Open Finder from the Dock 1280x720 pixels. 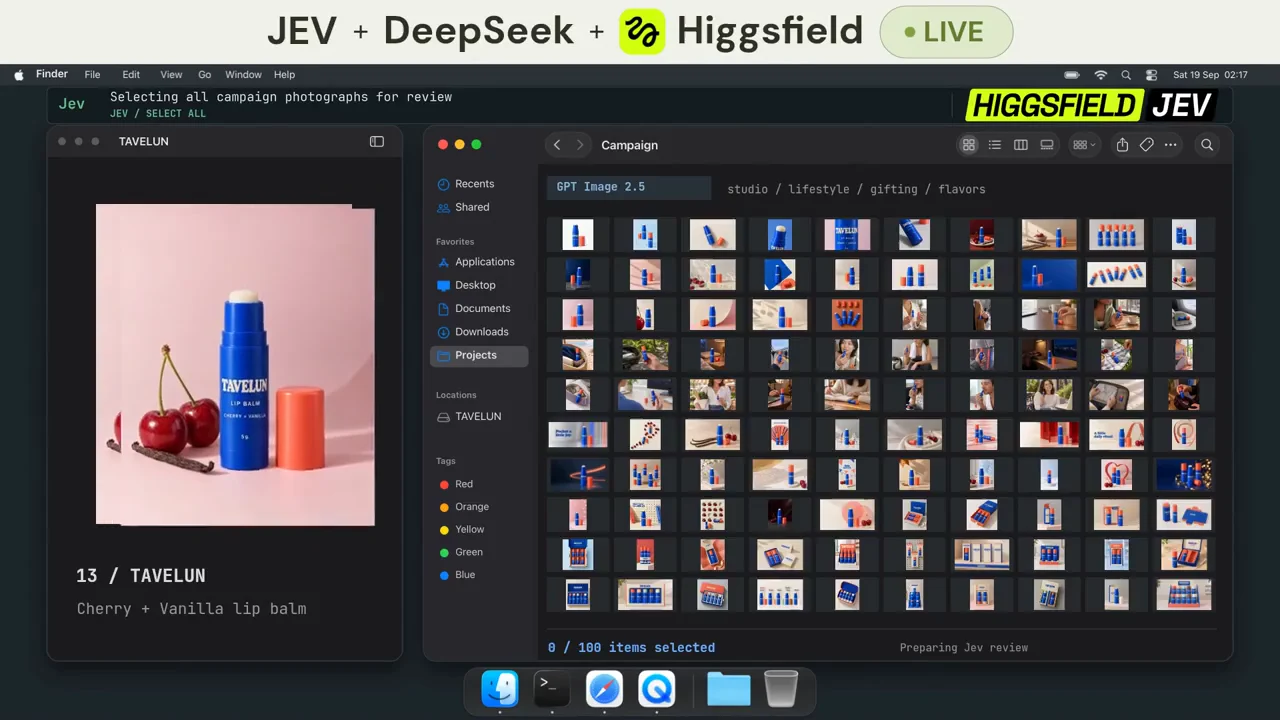(500, 689)
